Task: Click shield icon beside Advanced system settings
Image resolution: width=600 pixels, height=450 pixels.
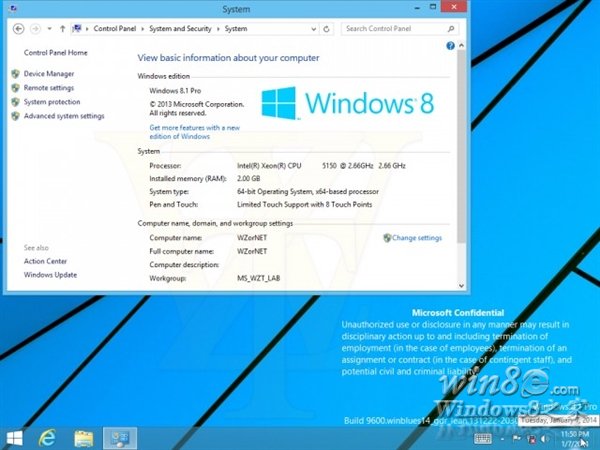Action: pos(15,116)
